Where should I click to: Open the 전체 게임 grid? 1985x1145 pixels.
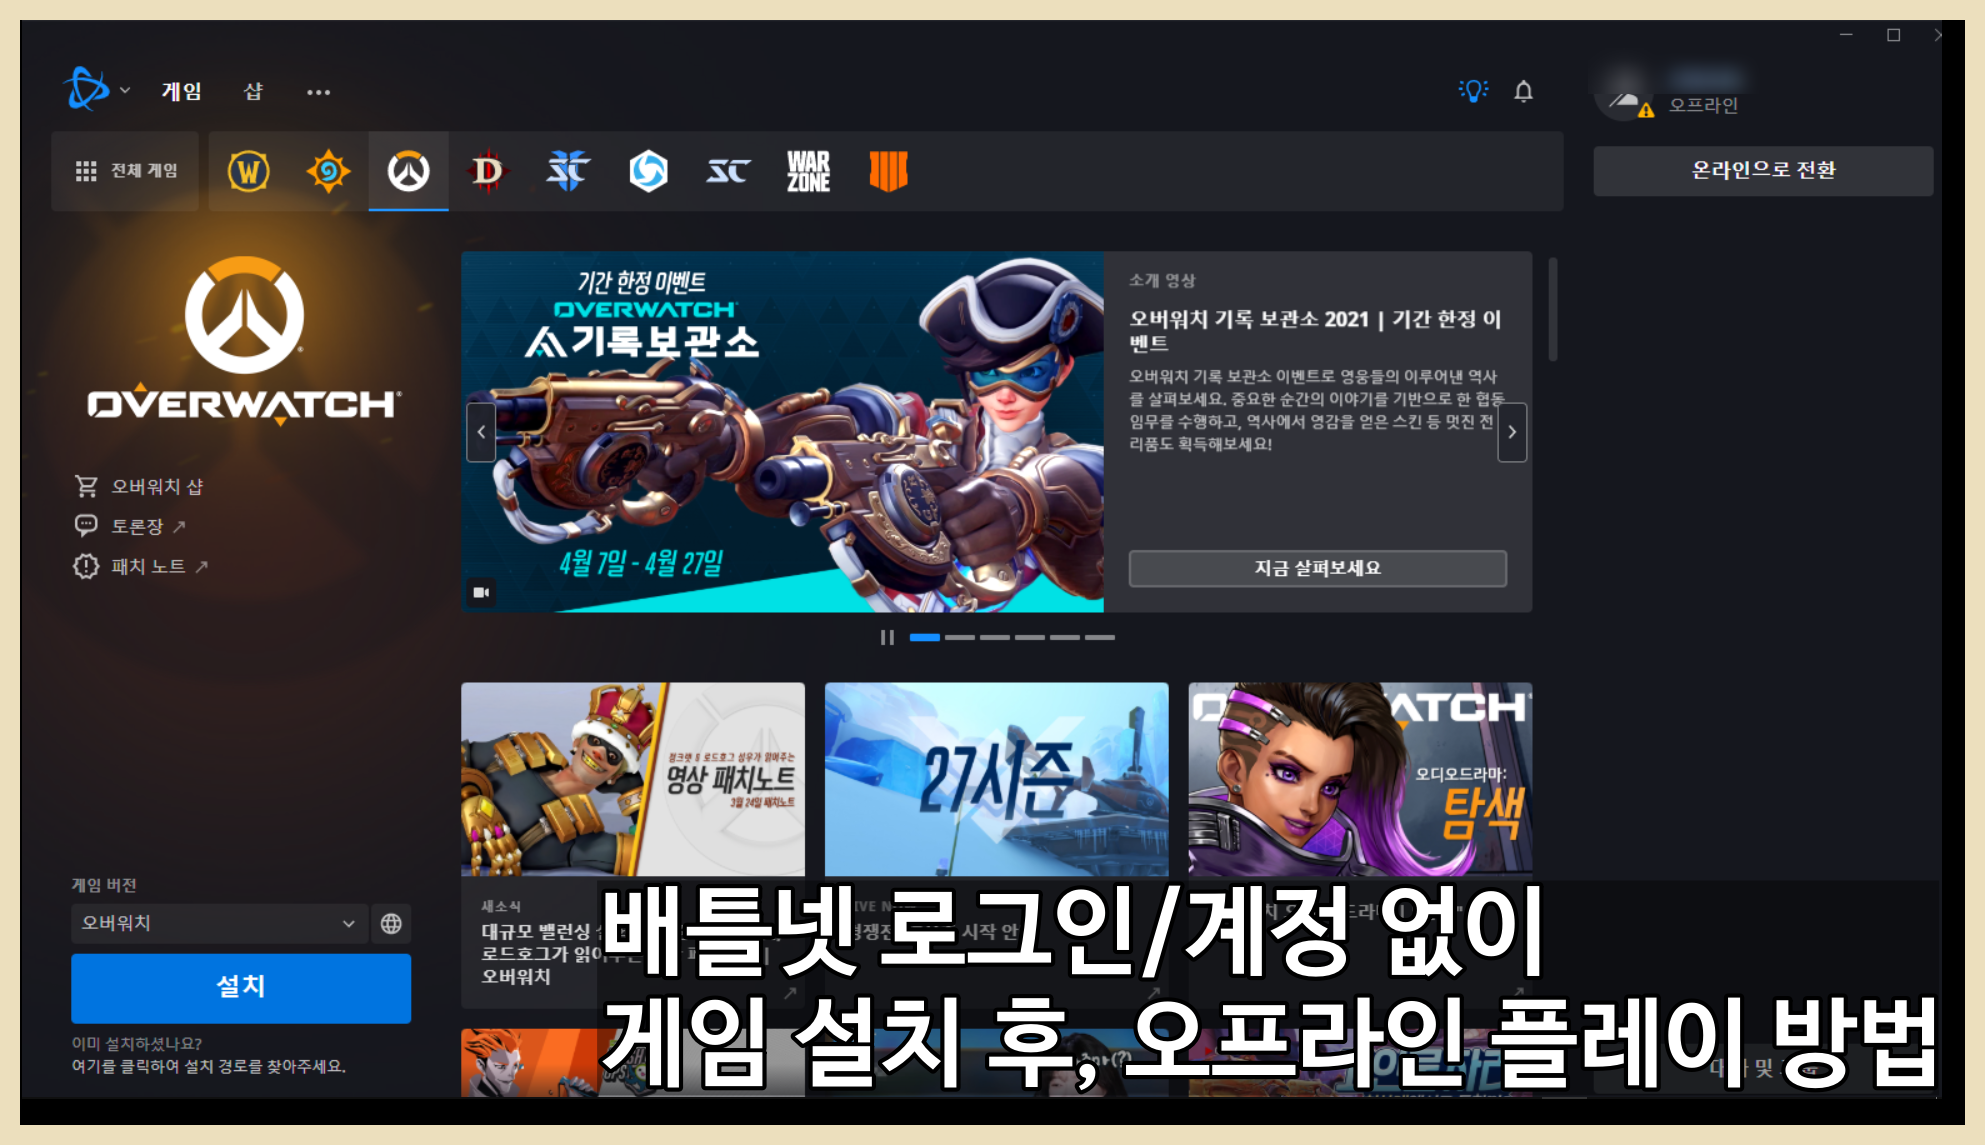pyautogui.click(x=126, y=171)
